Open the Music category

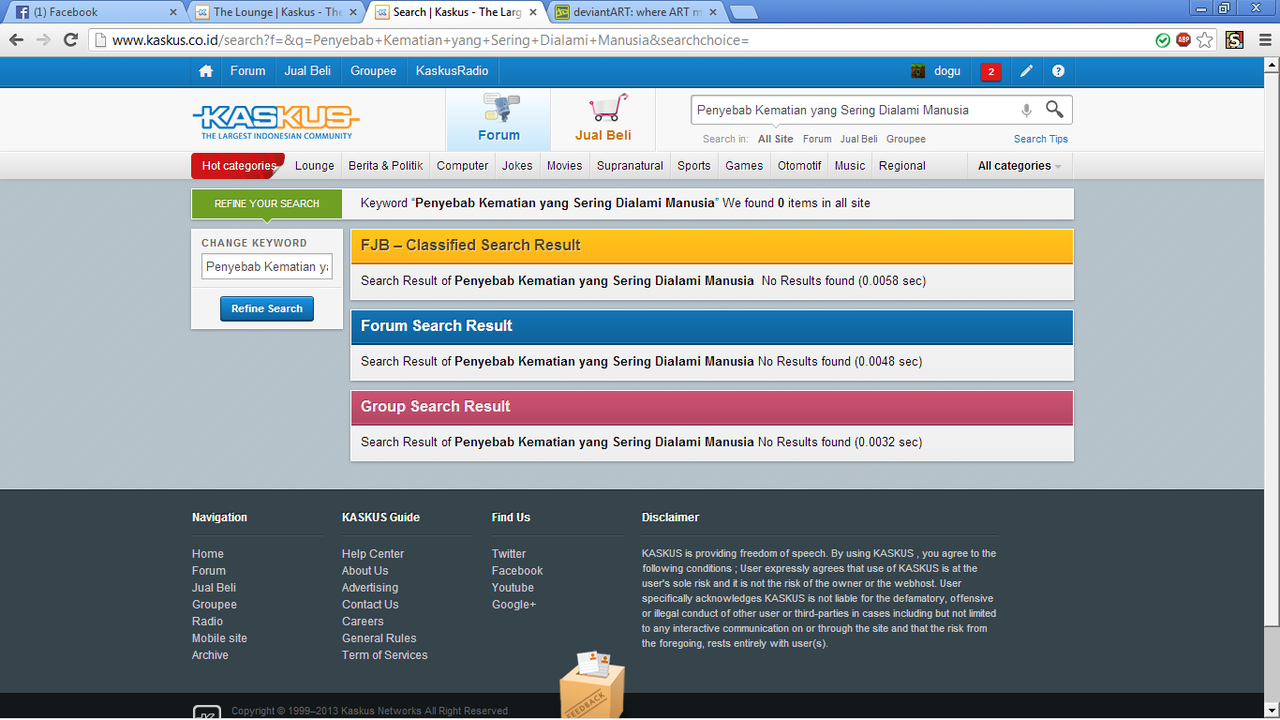click(x=850, y=166)
